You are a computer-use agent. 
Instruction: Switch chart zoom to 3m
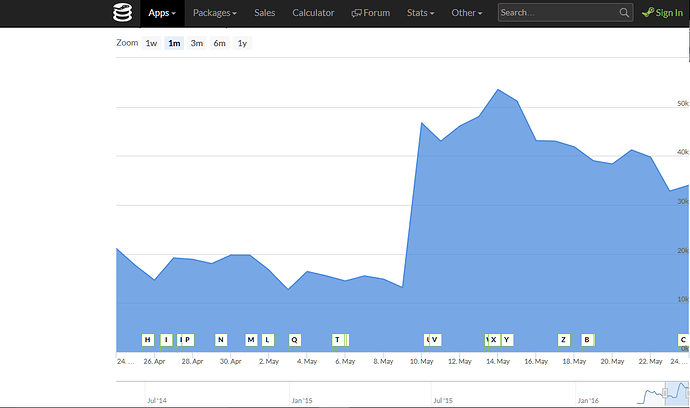(197, 43)
